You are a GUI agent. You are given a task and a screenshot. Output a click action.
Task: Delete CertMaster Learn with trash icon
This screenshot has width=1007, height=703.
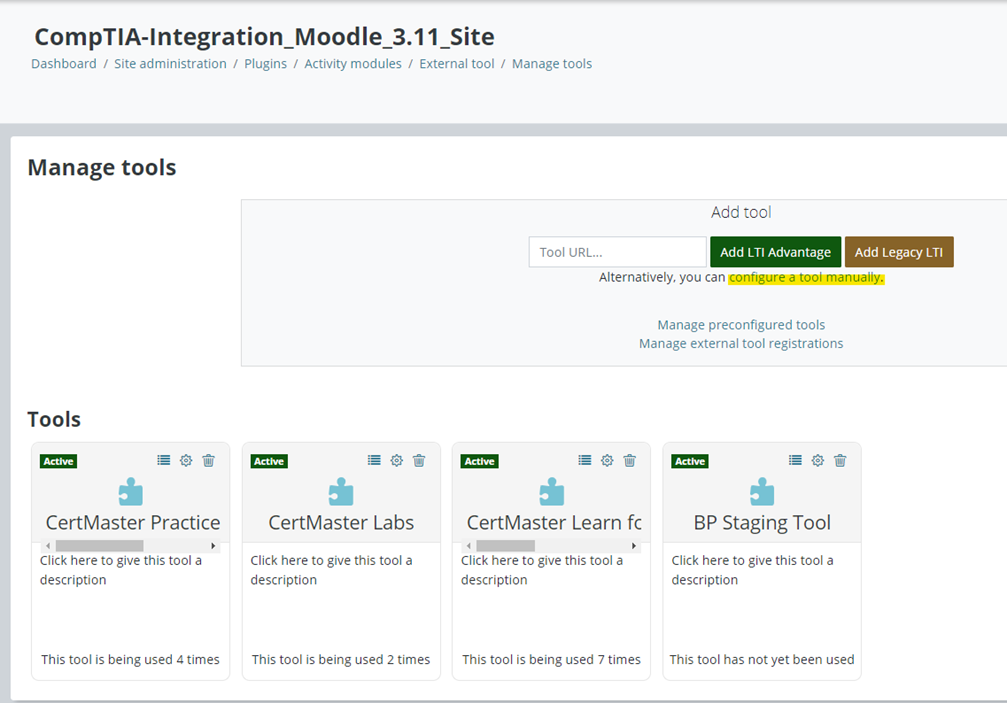point(630,460)
